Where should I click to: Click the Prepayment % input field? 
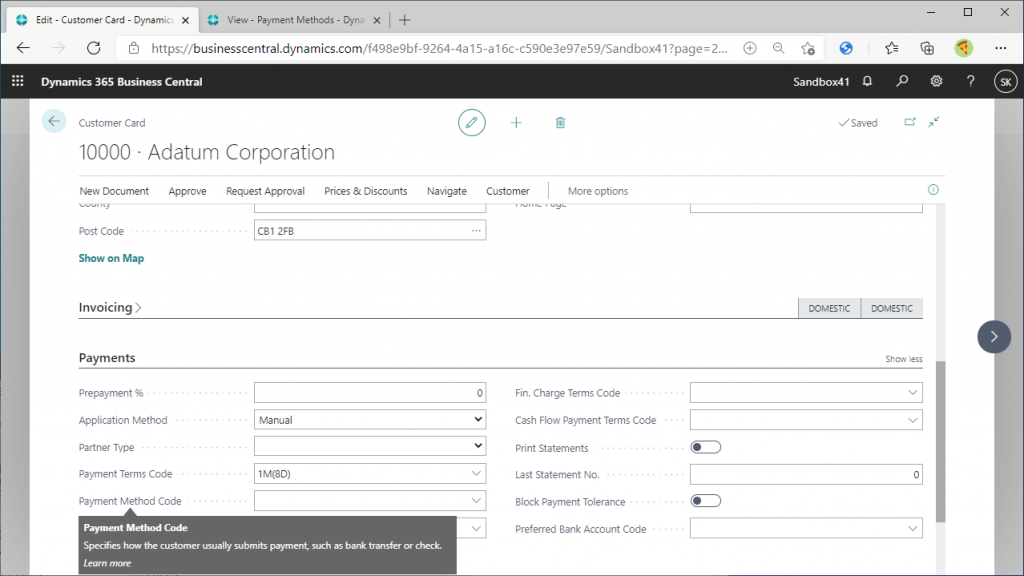click(369, 393)
